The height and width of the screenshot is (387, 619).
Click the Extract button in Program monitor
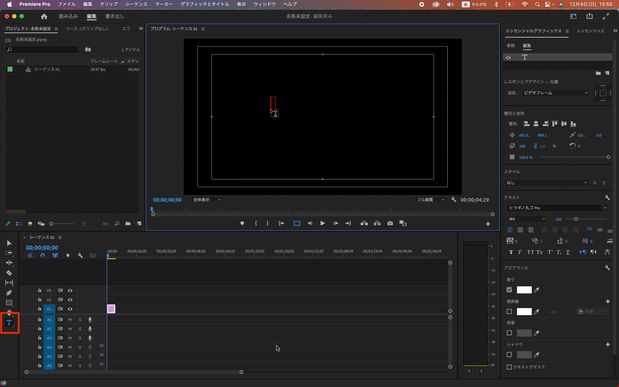377,223
